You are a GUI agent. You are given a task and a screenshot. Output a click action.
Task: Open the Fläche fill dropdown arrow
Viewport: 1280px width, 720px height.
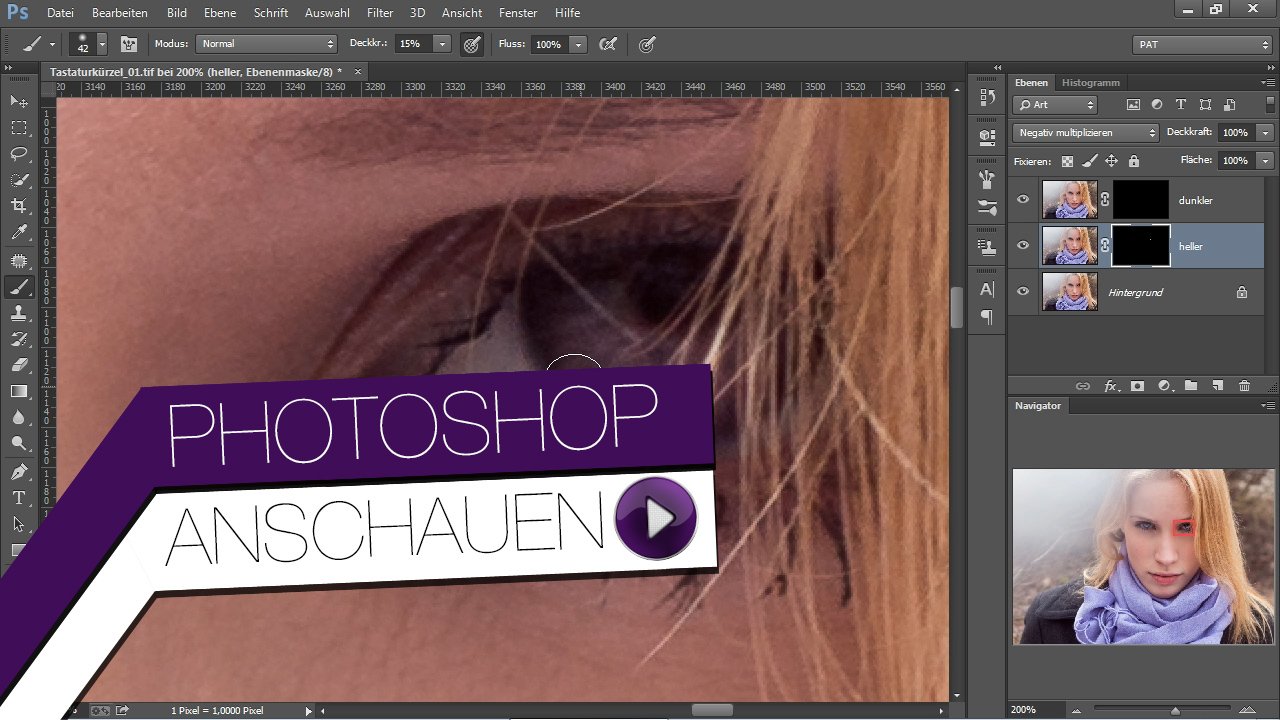1266,161
